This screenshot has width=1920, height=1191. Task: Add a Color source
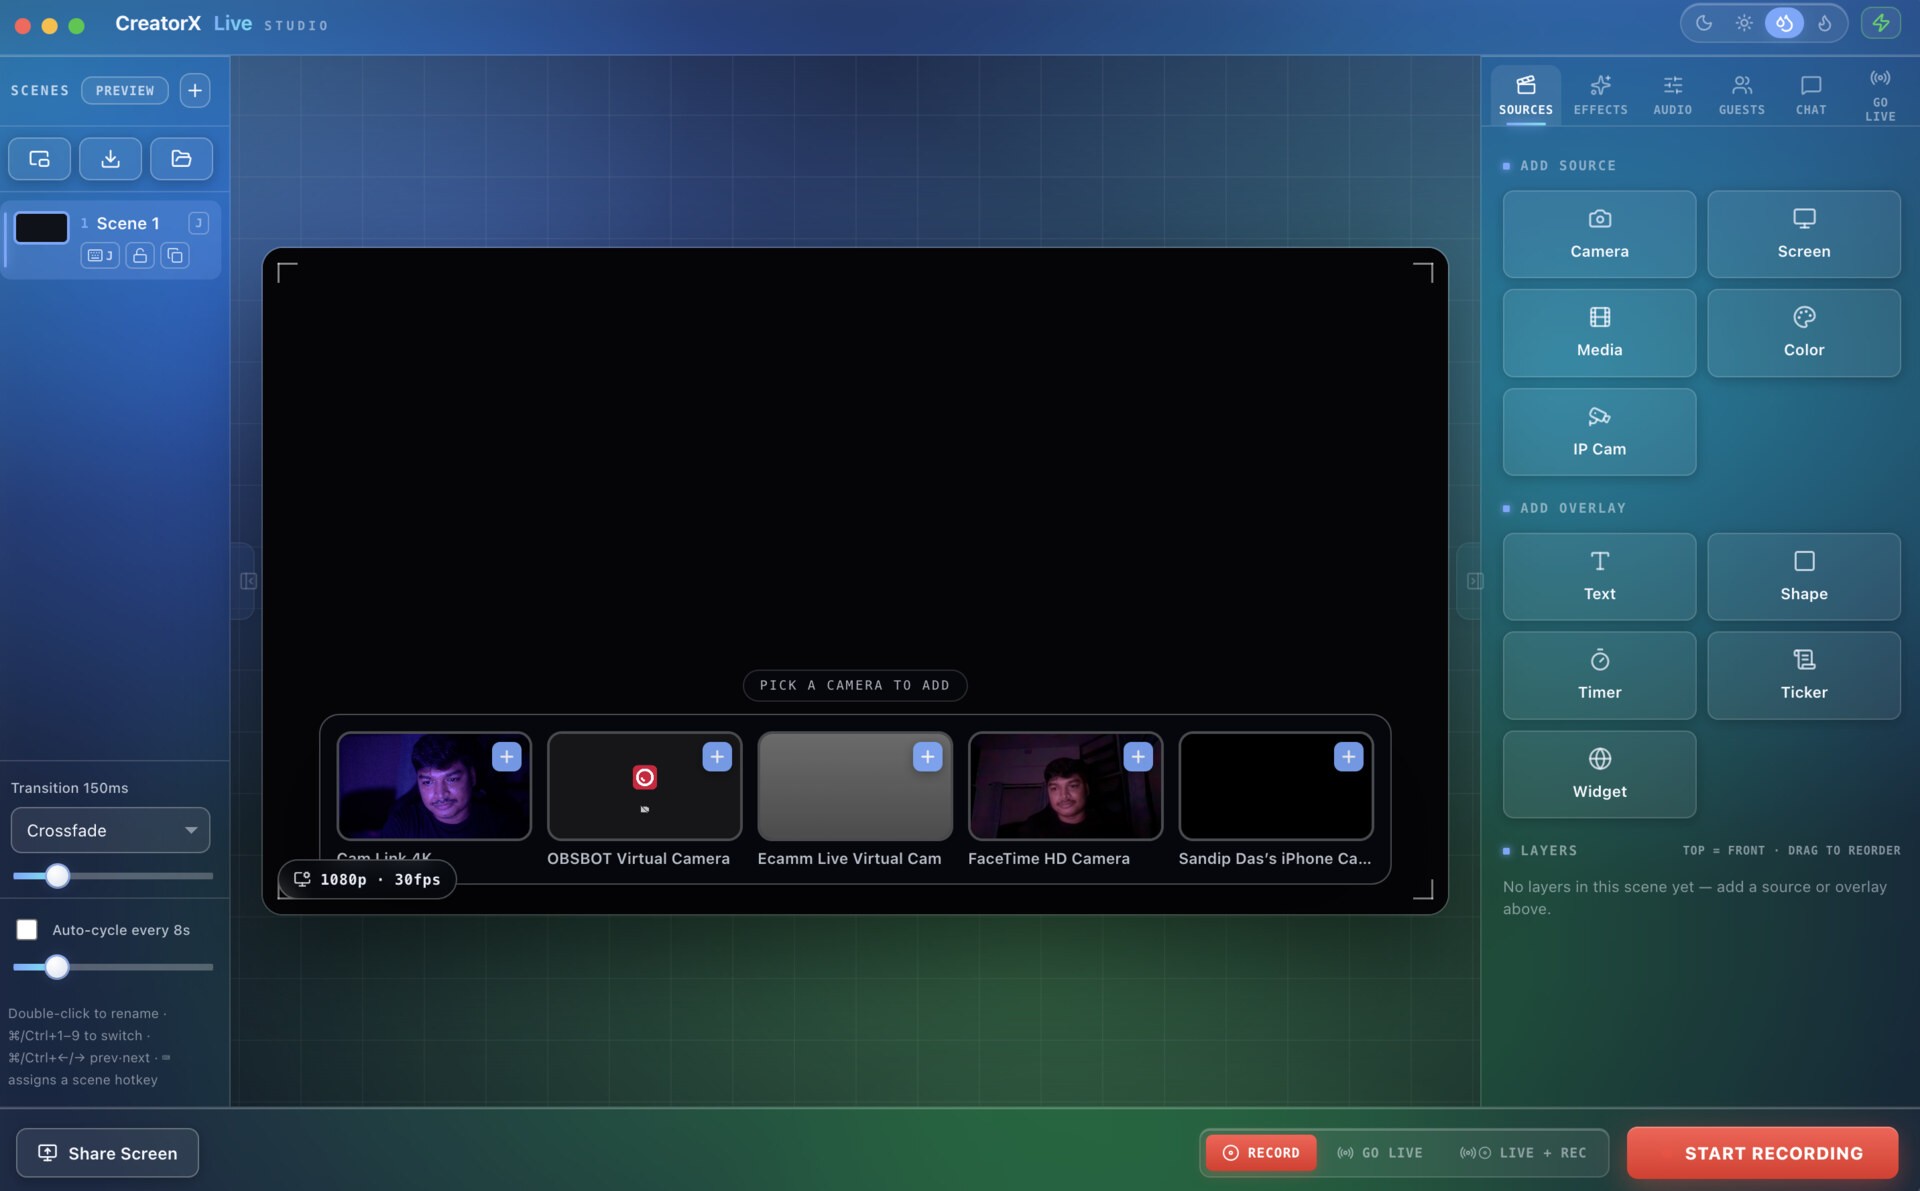[1803, 333]
